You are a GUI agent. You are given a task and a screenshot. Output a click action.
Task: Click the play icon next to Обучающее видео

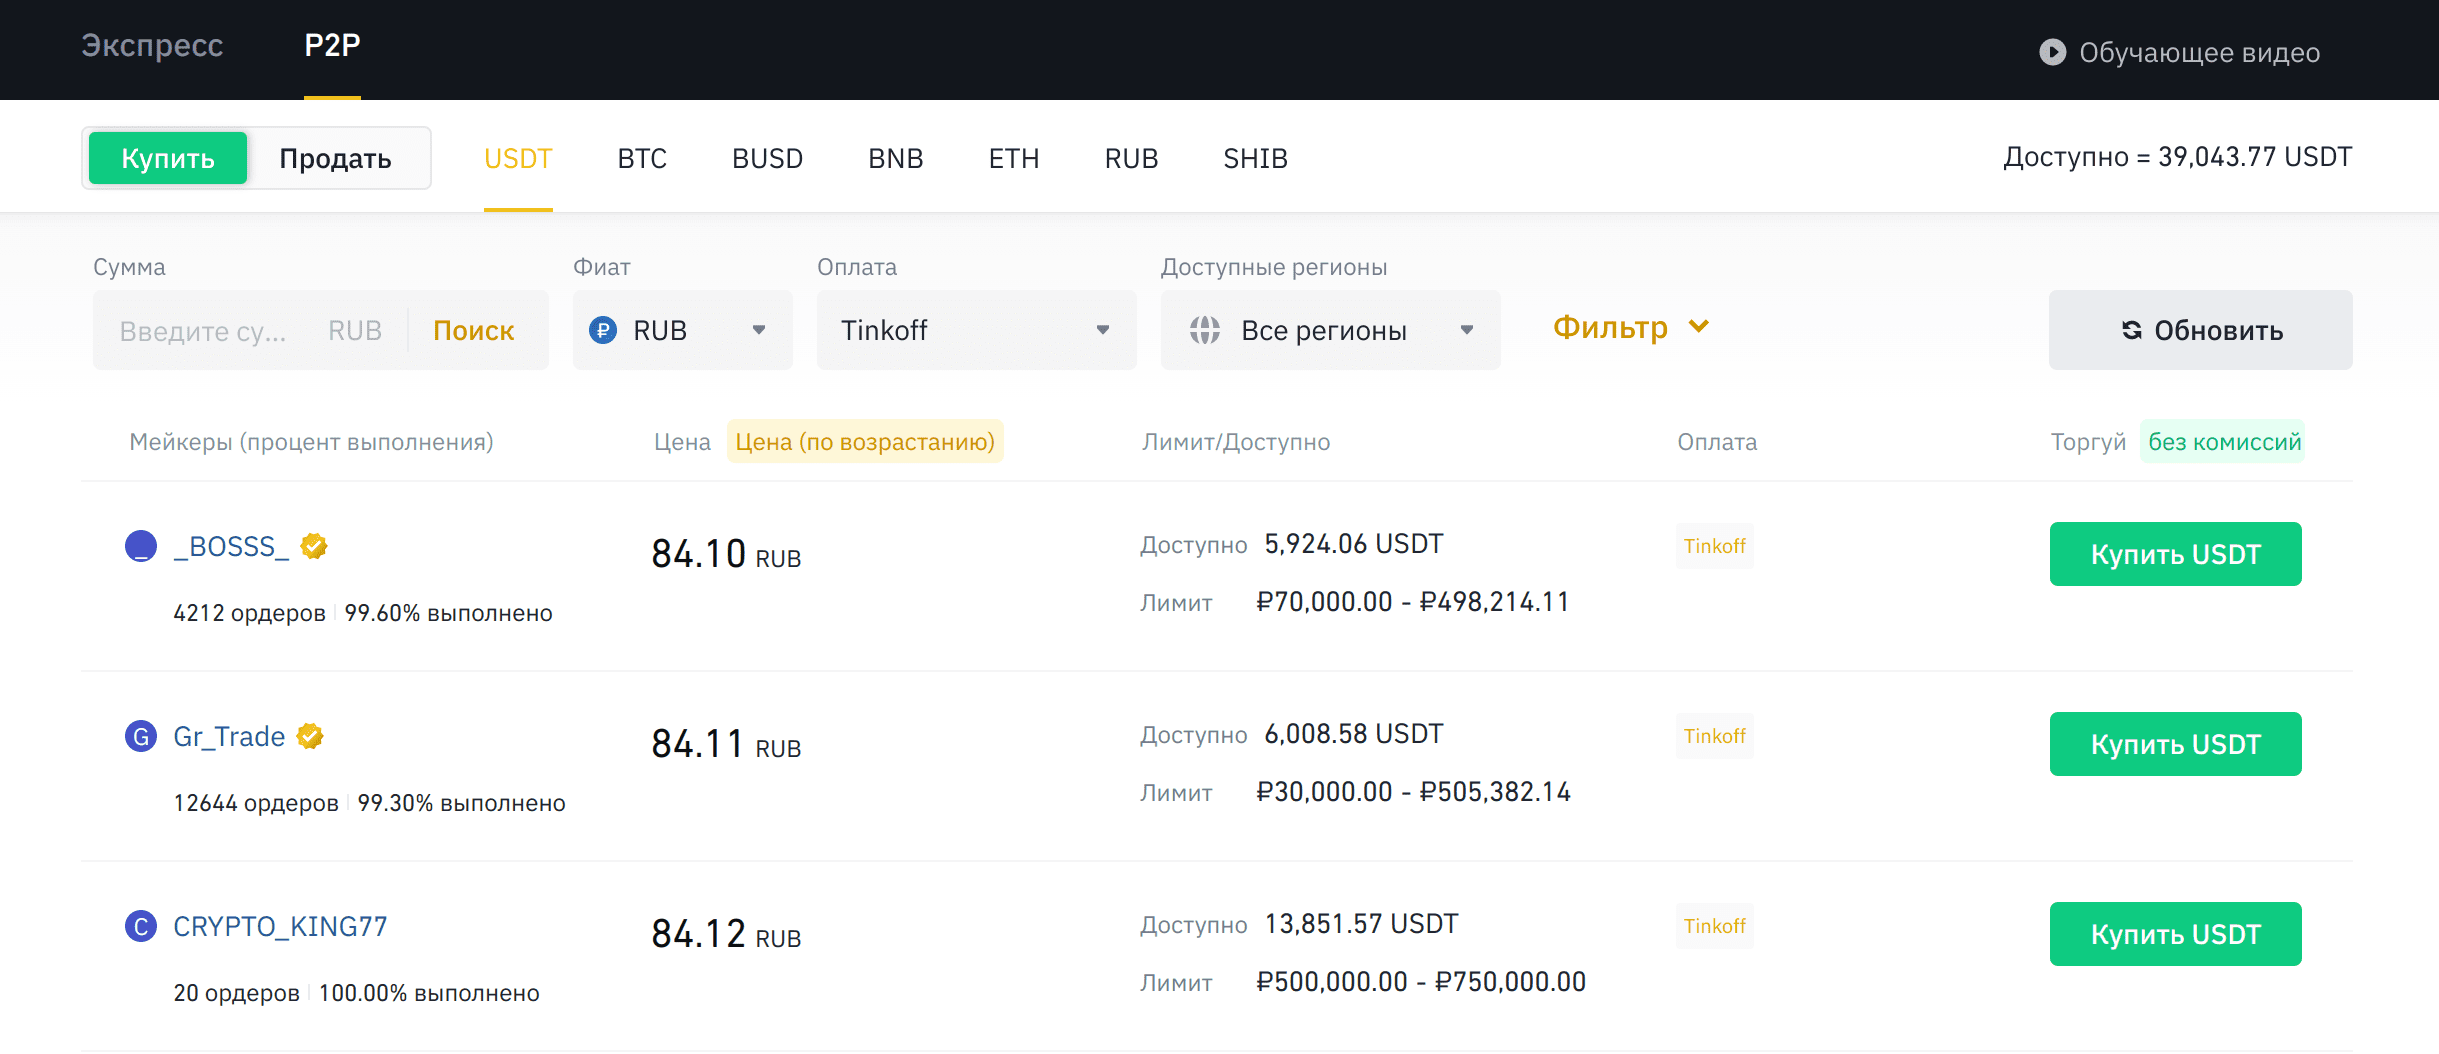coord(2055,53)
